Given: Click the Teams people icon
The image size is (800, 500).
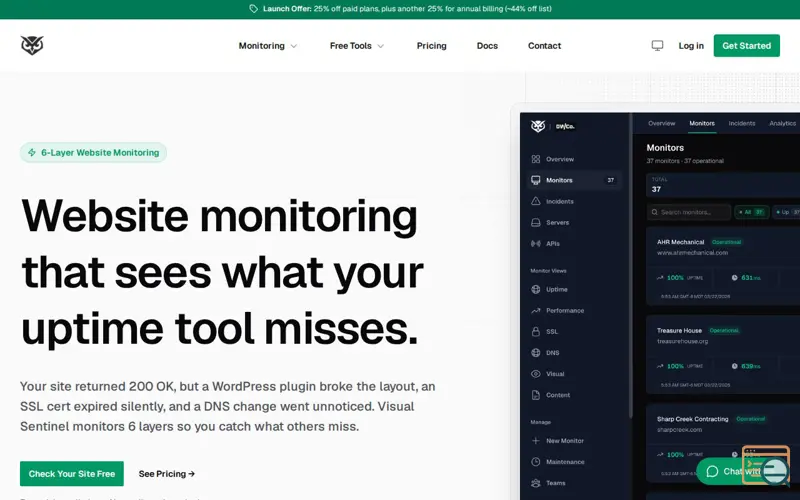Looking at the screenshot, I should 536,483.
